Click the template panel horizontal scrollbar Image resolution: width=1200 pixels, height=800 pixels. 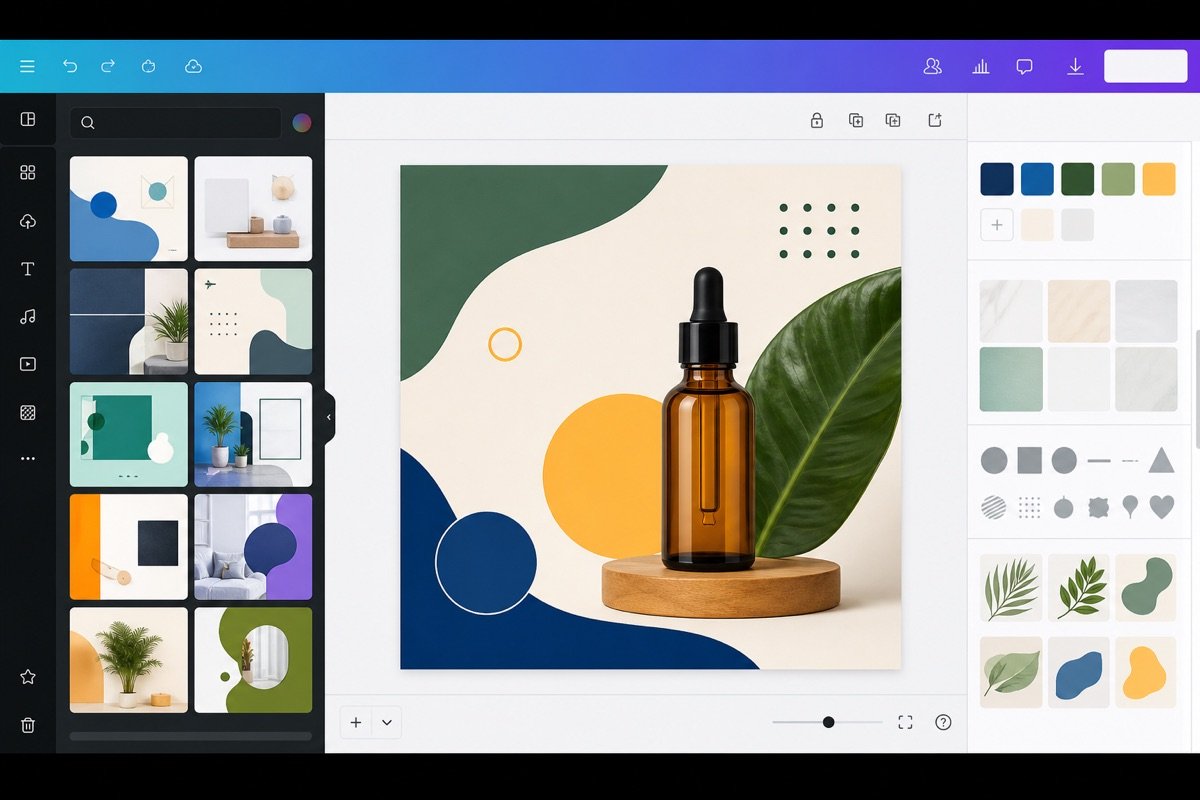click(x=190, y=737)
